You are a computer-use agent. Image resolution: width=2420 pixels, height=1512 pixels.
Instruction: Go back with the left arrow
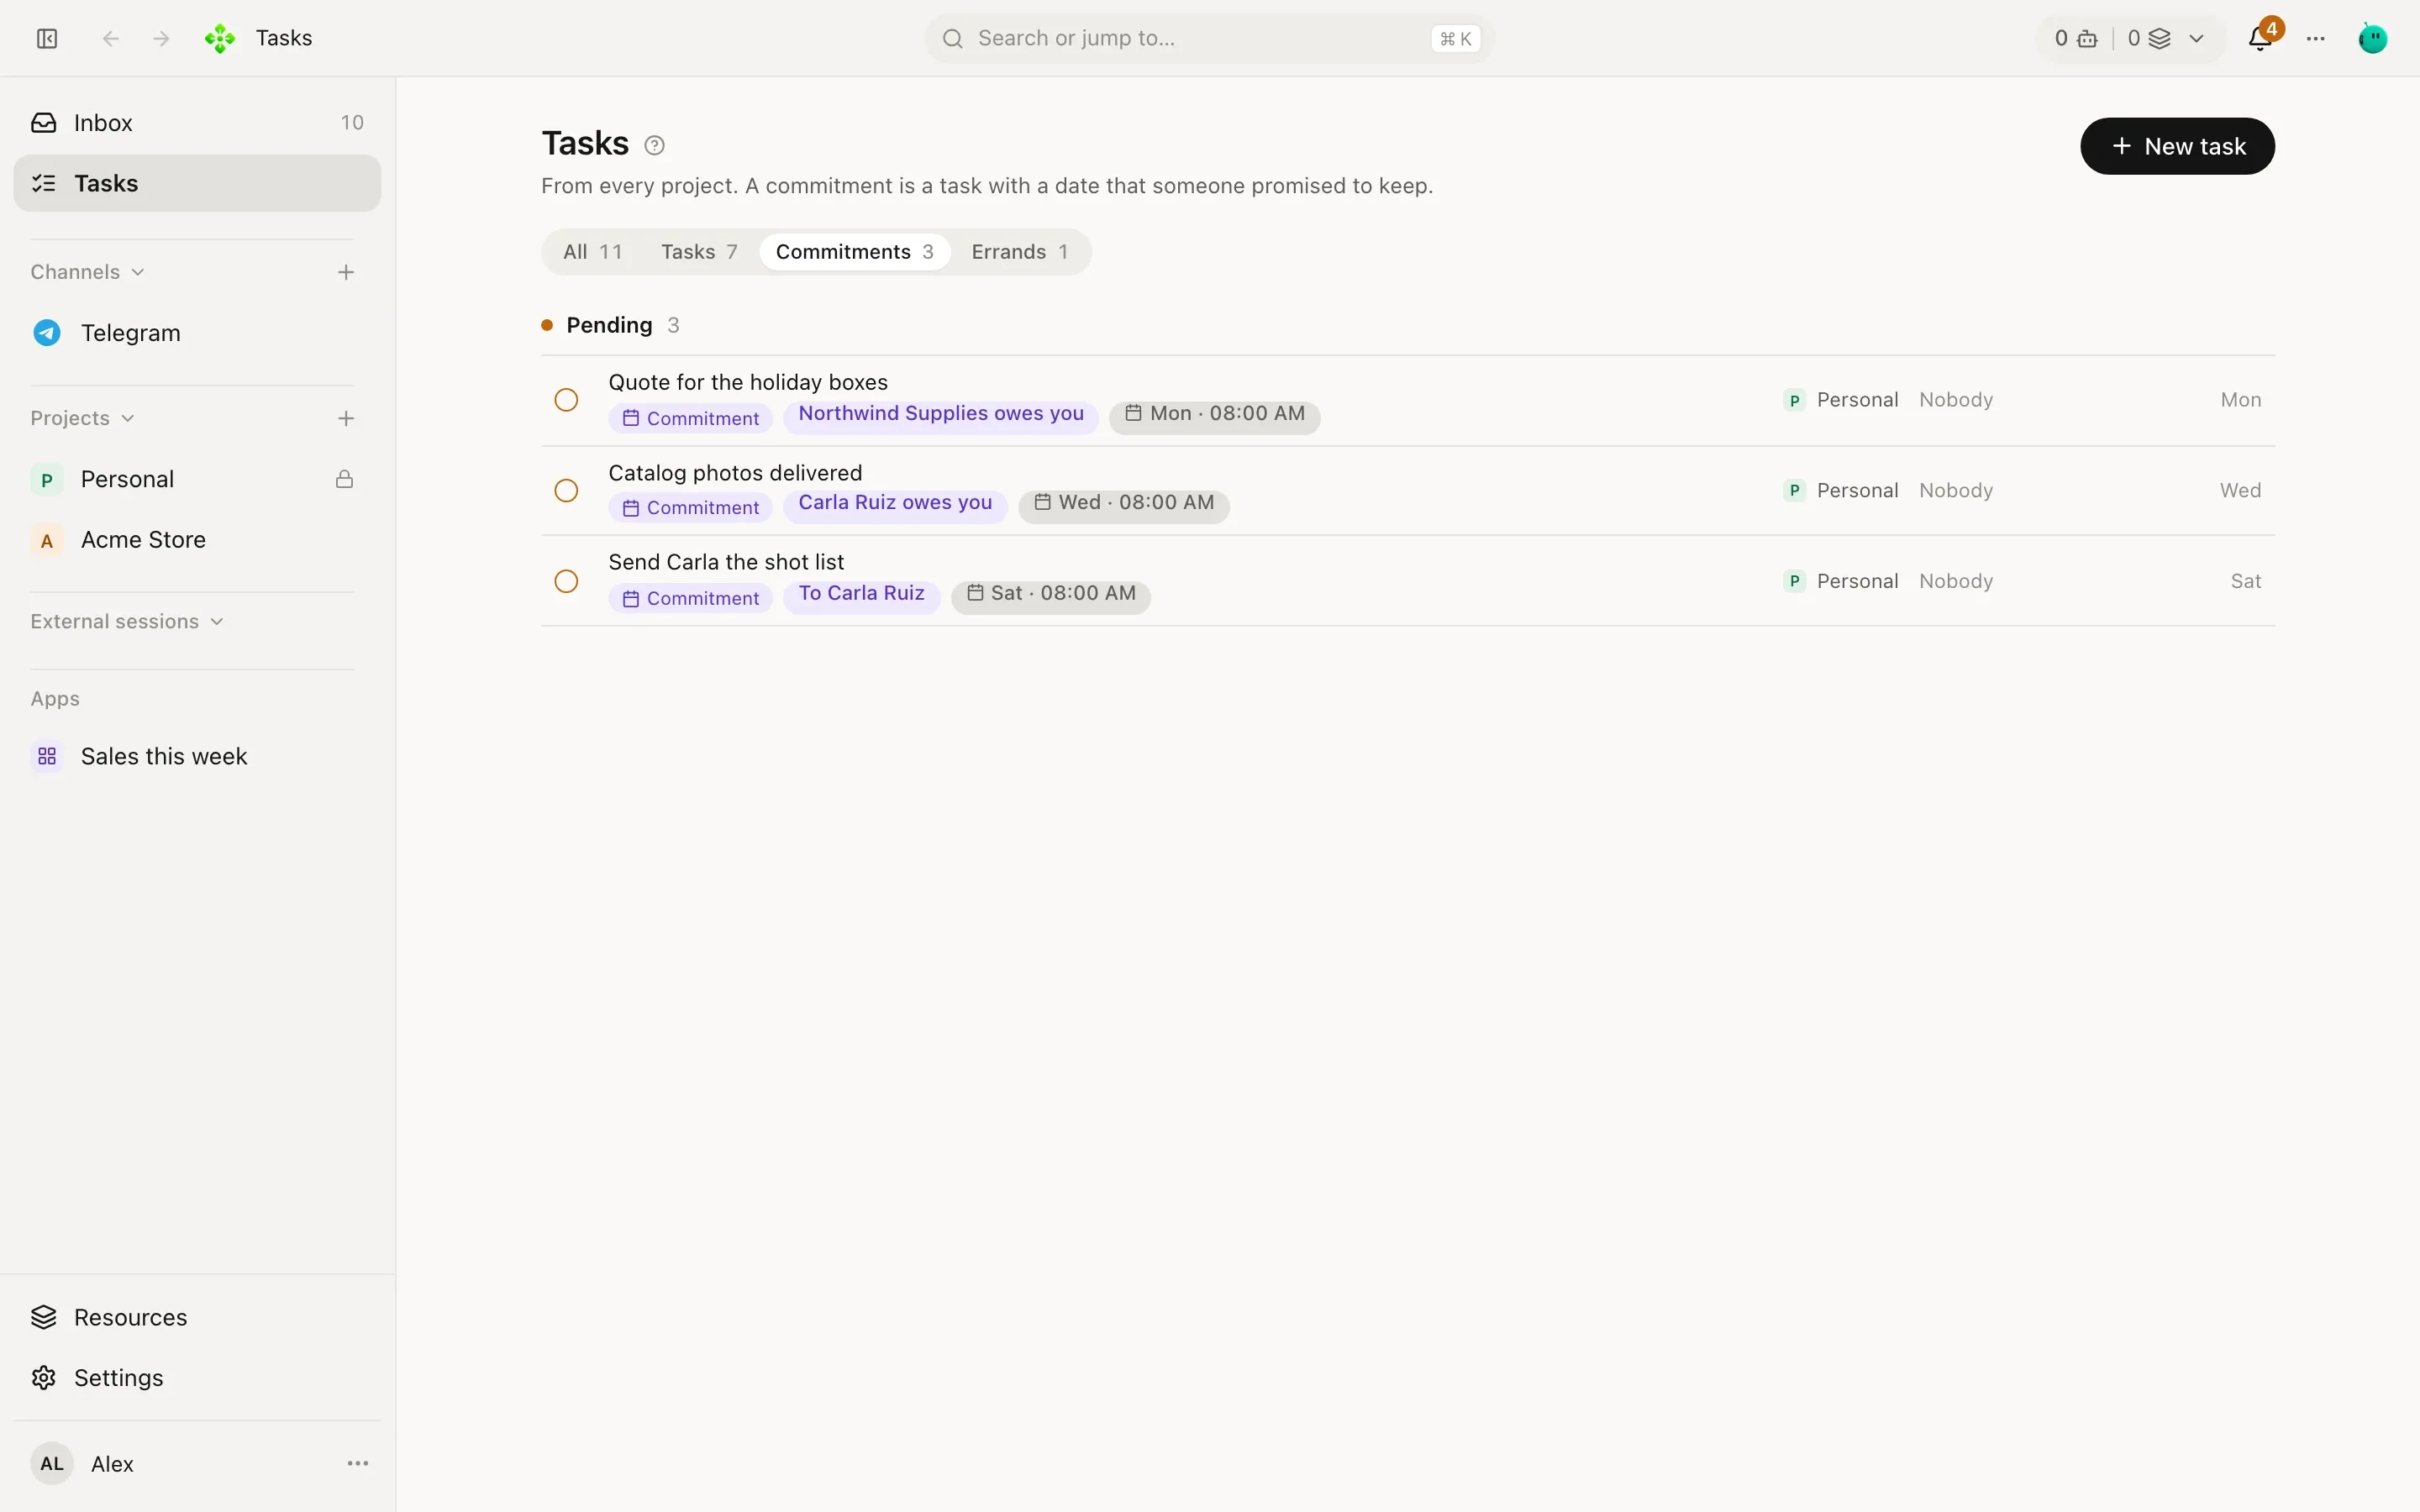(x=111, y=38)
